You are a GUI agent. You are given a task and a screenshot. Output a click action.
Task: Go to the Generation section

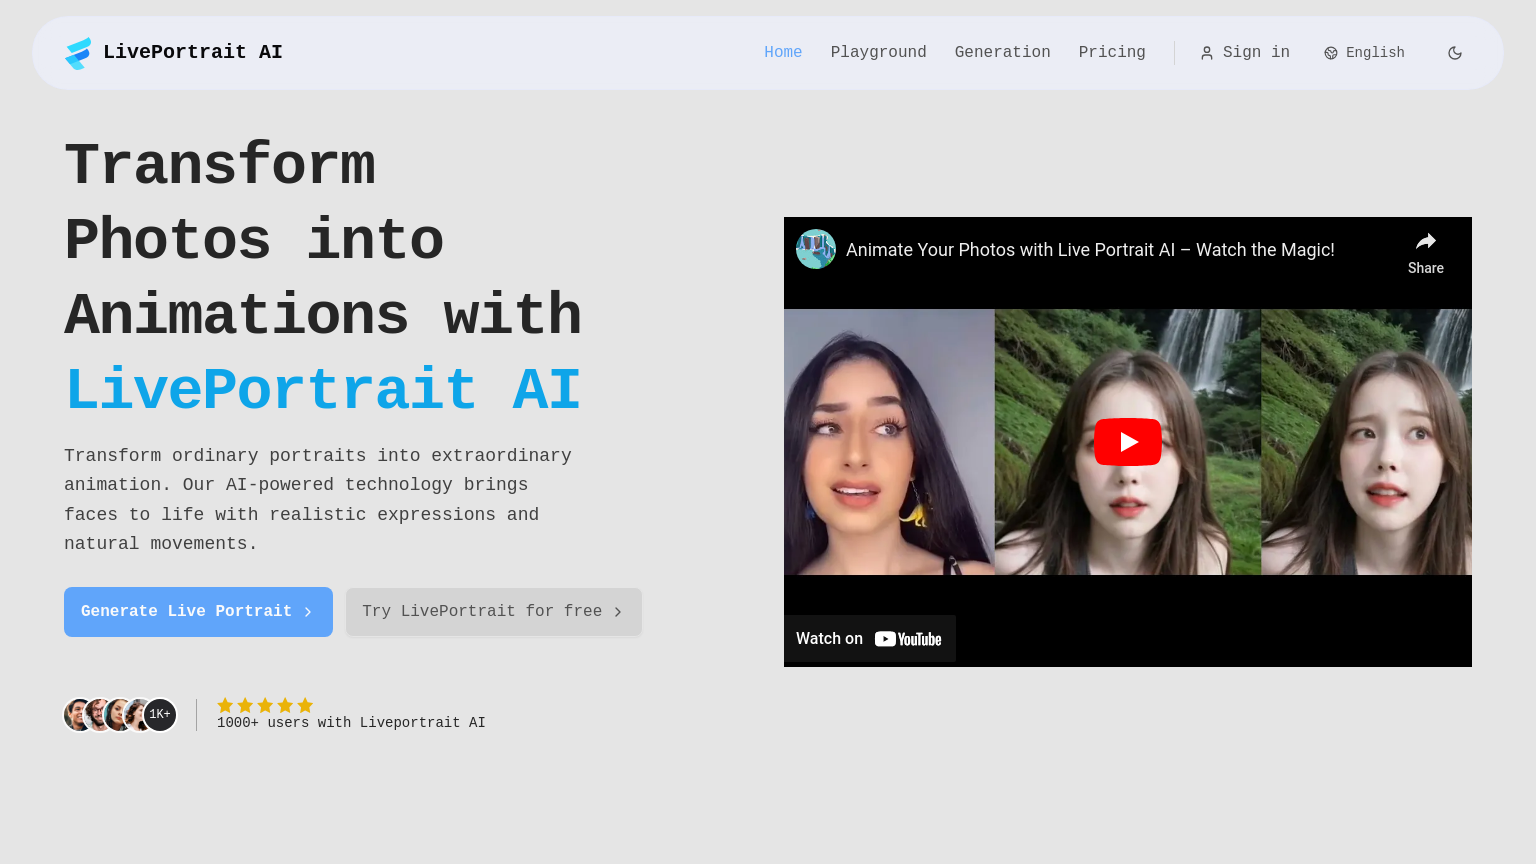(1002, 52)
